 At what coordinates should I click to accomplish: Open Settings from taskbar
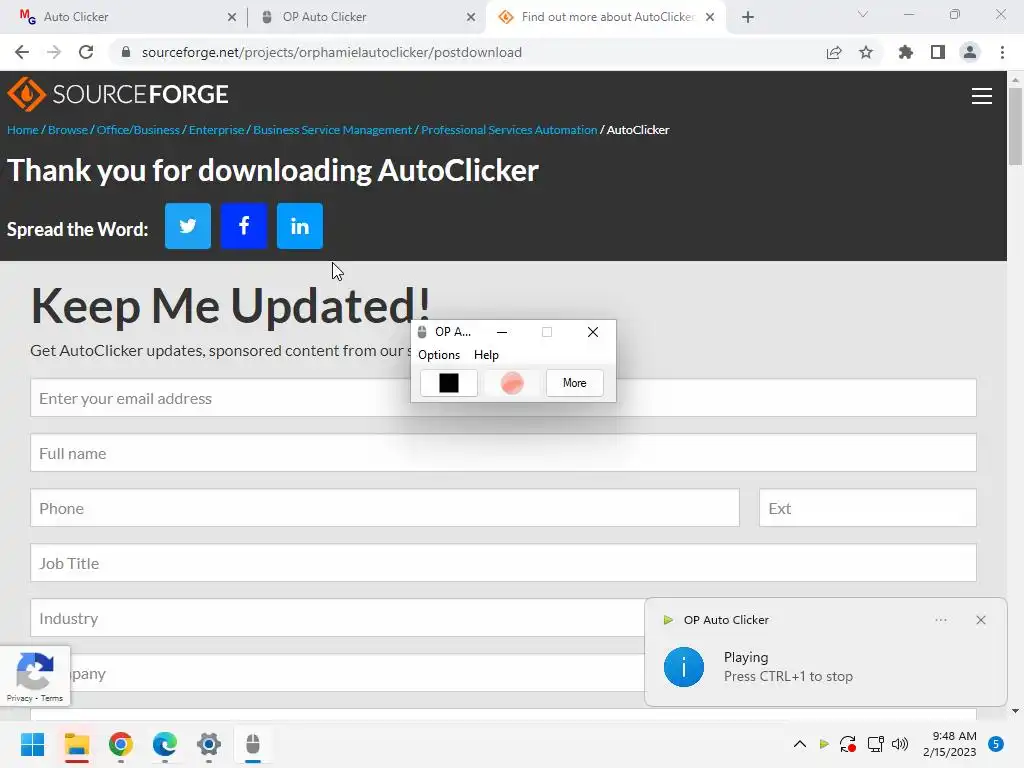pos(209,744)
